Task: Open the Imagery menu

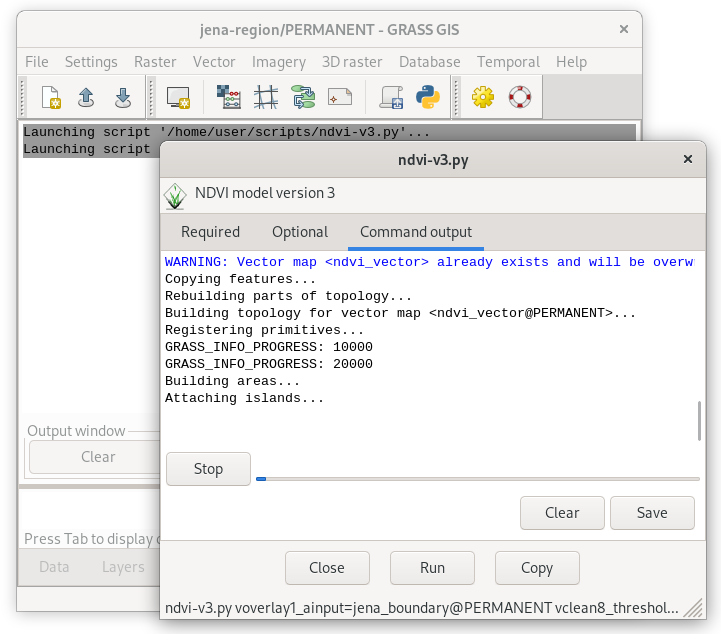Action: click(279, 62)
